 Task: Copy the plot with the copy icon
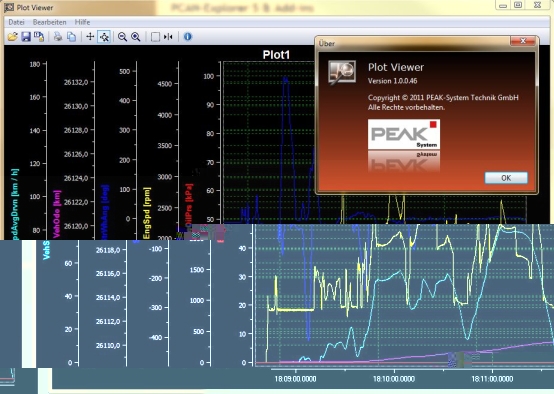click(71, 37)
